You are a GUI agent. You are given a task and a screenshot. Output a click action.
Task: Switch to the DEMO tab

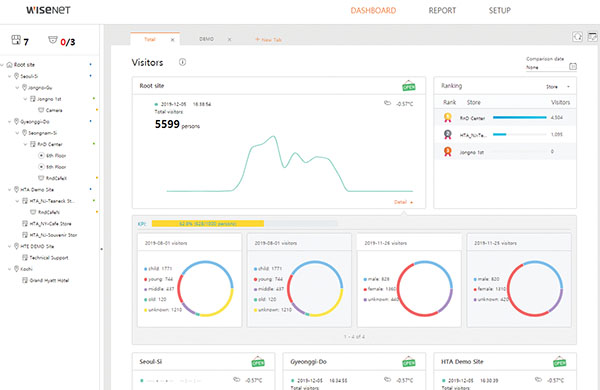[x=206, y=39]
